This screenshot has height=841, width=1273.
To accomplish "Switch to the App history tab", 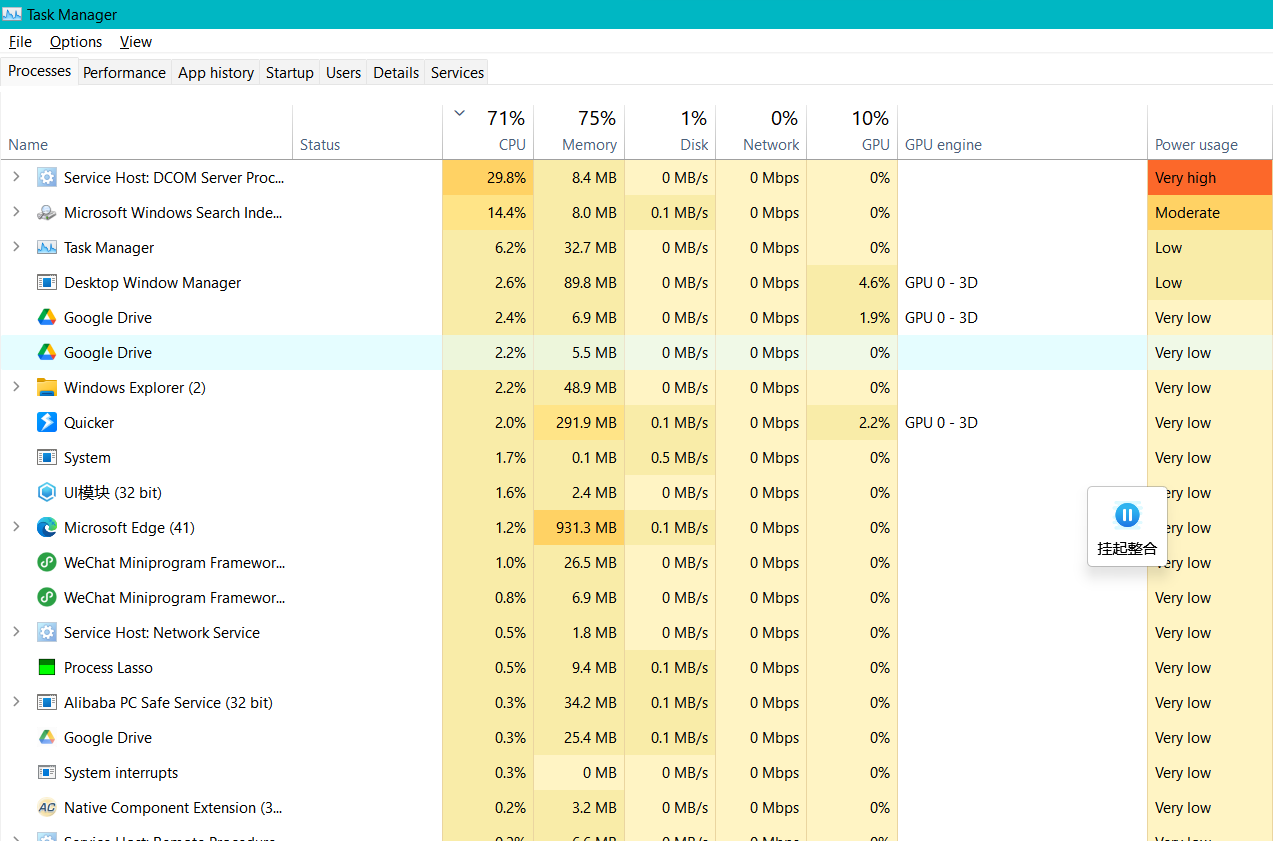I will (216, 73).
